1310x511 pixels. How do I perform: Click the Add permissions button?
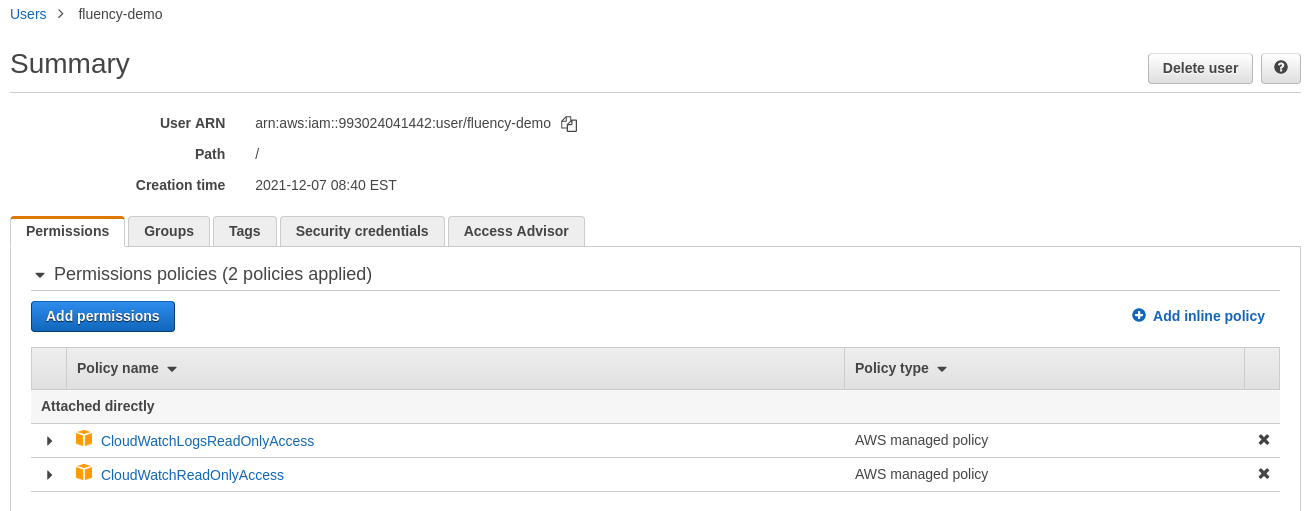103,316
